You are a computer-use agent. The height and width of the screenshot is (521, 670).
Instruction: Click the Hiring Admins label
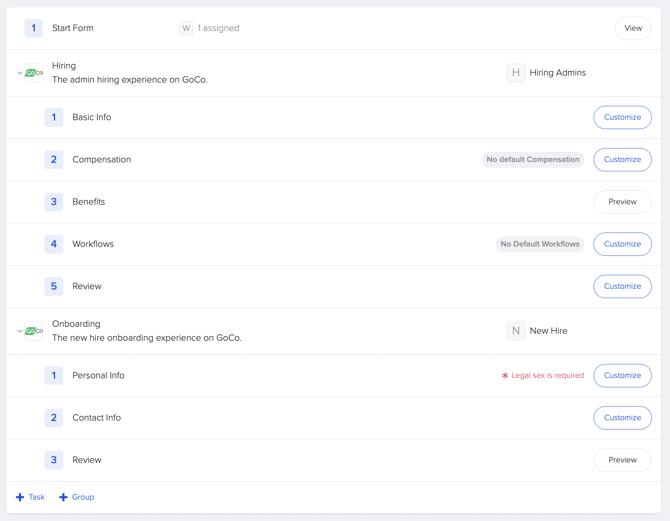point(558,73)
